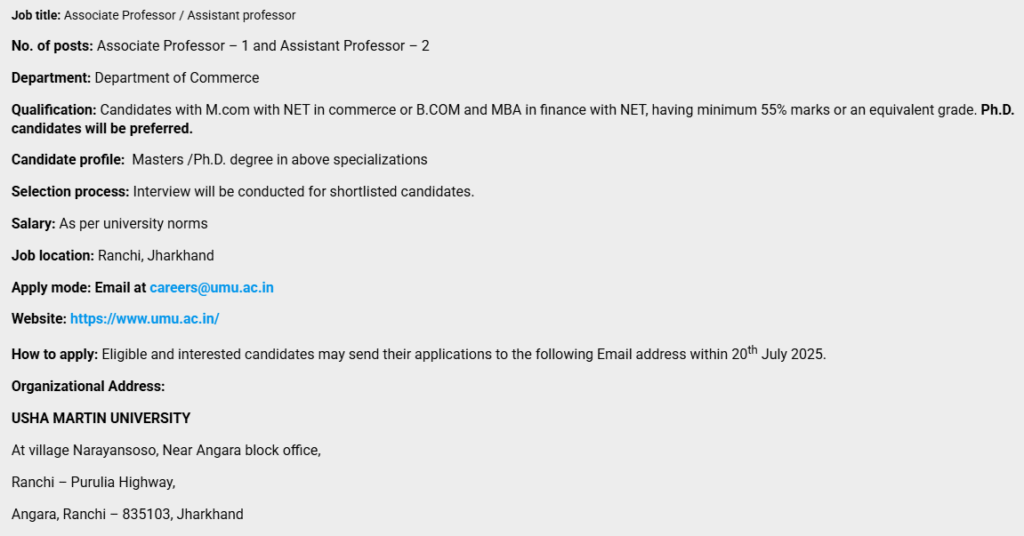Click the "At village Narayansoso" address line
The height and width of the screenshot is (536, 1024).
(x=166, y=450)
